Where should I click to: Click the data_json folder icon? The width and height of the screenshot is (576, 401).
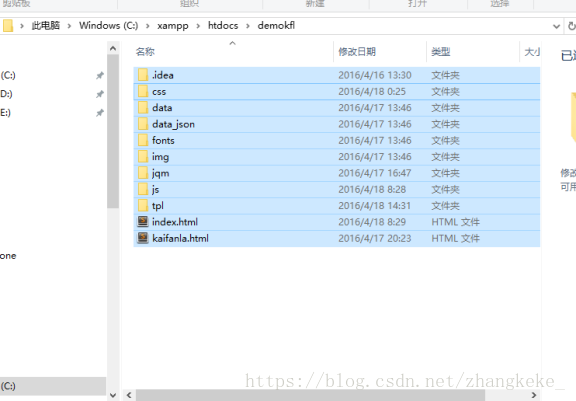click(x=143, y=124)
